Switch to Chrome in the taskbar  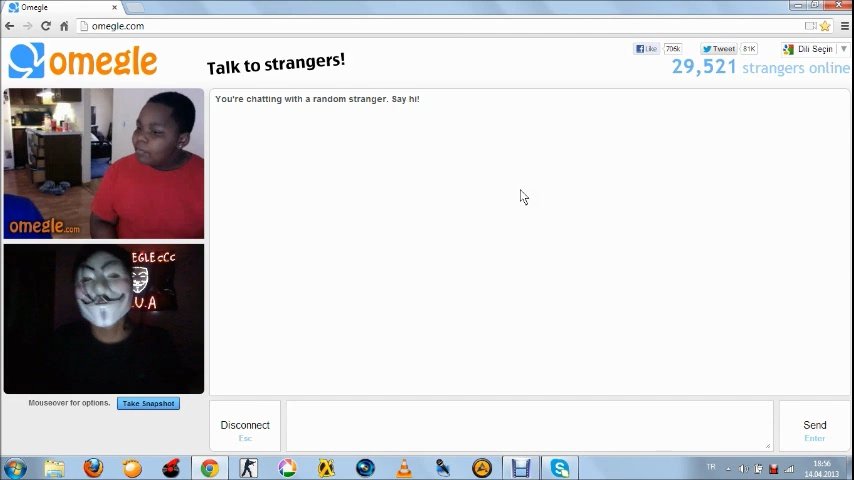(x=210, y=468)
